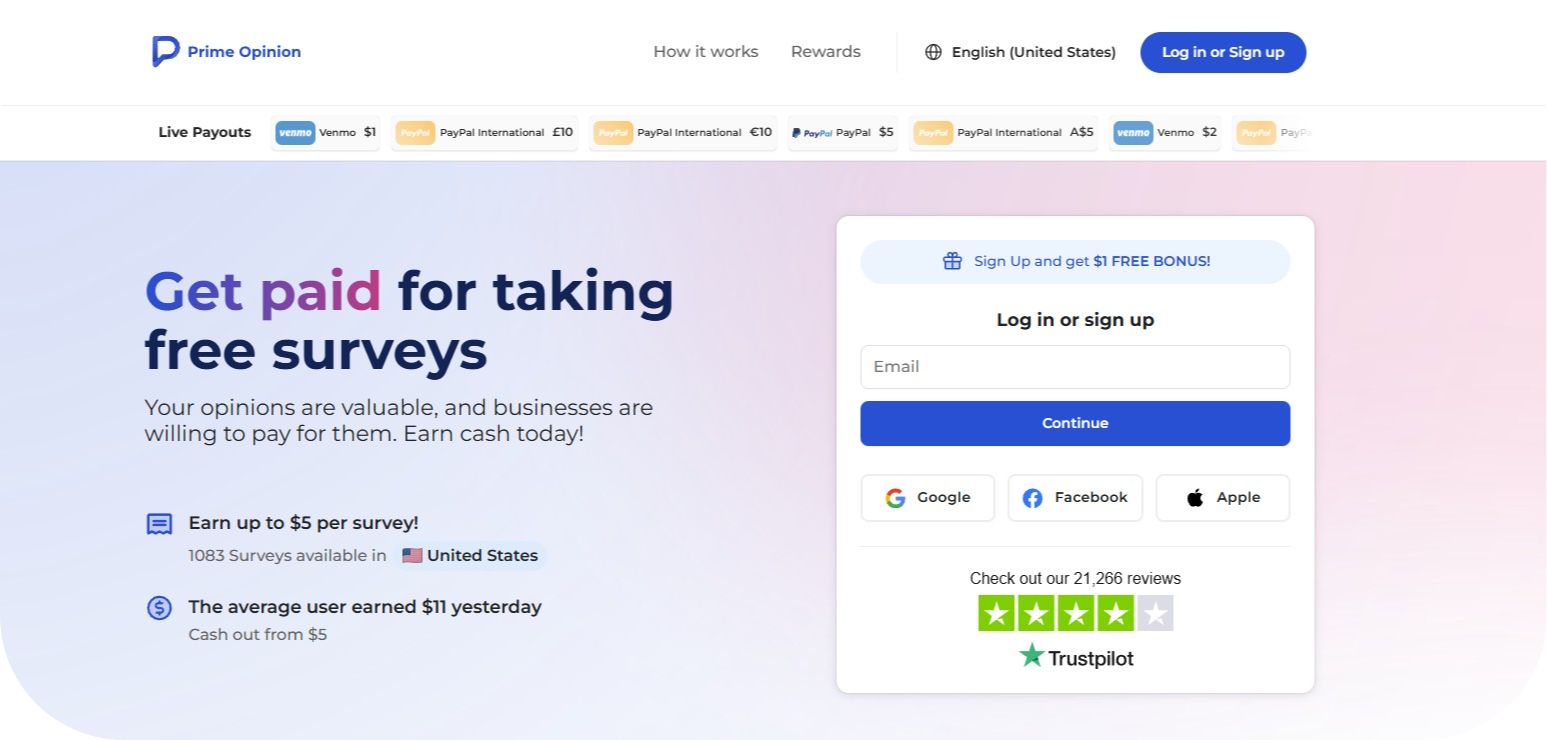Click the Email input field
The image size is (1547, 740).
point(1075,367)
